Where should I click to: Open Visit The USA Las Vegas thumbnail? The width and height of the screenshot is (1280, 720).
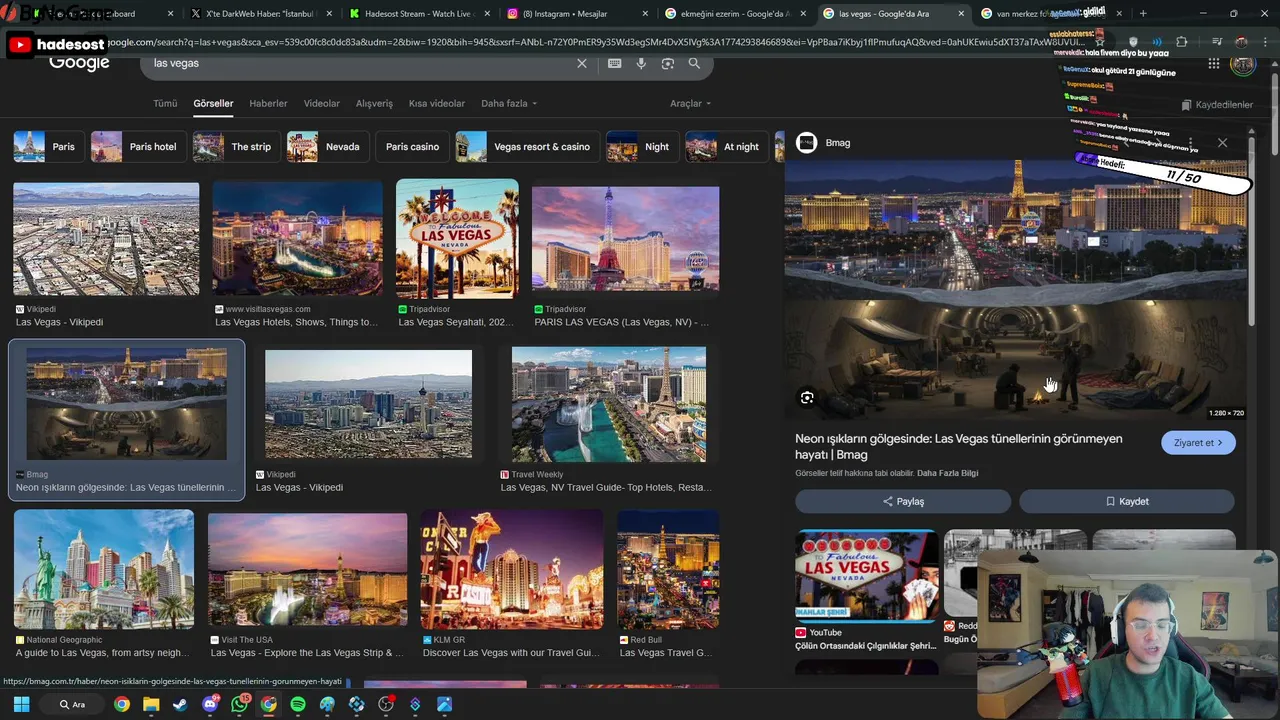pyautogui.click(x=307, y=569)
